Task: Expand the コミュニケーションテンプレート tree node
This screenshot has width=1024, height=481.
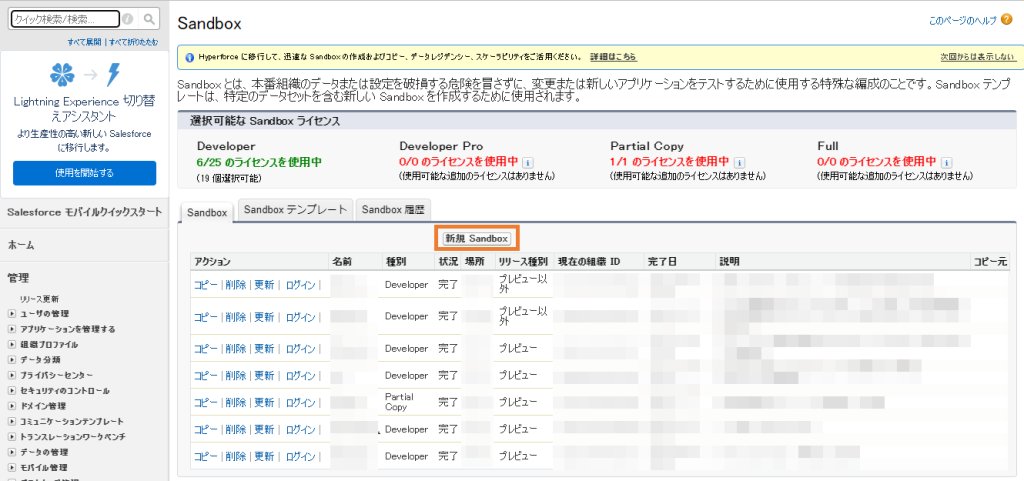Action: (x=12, y=422)
